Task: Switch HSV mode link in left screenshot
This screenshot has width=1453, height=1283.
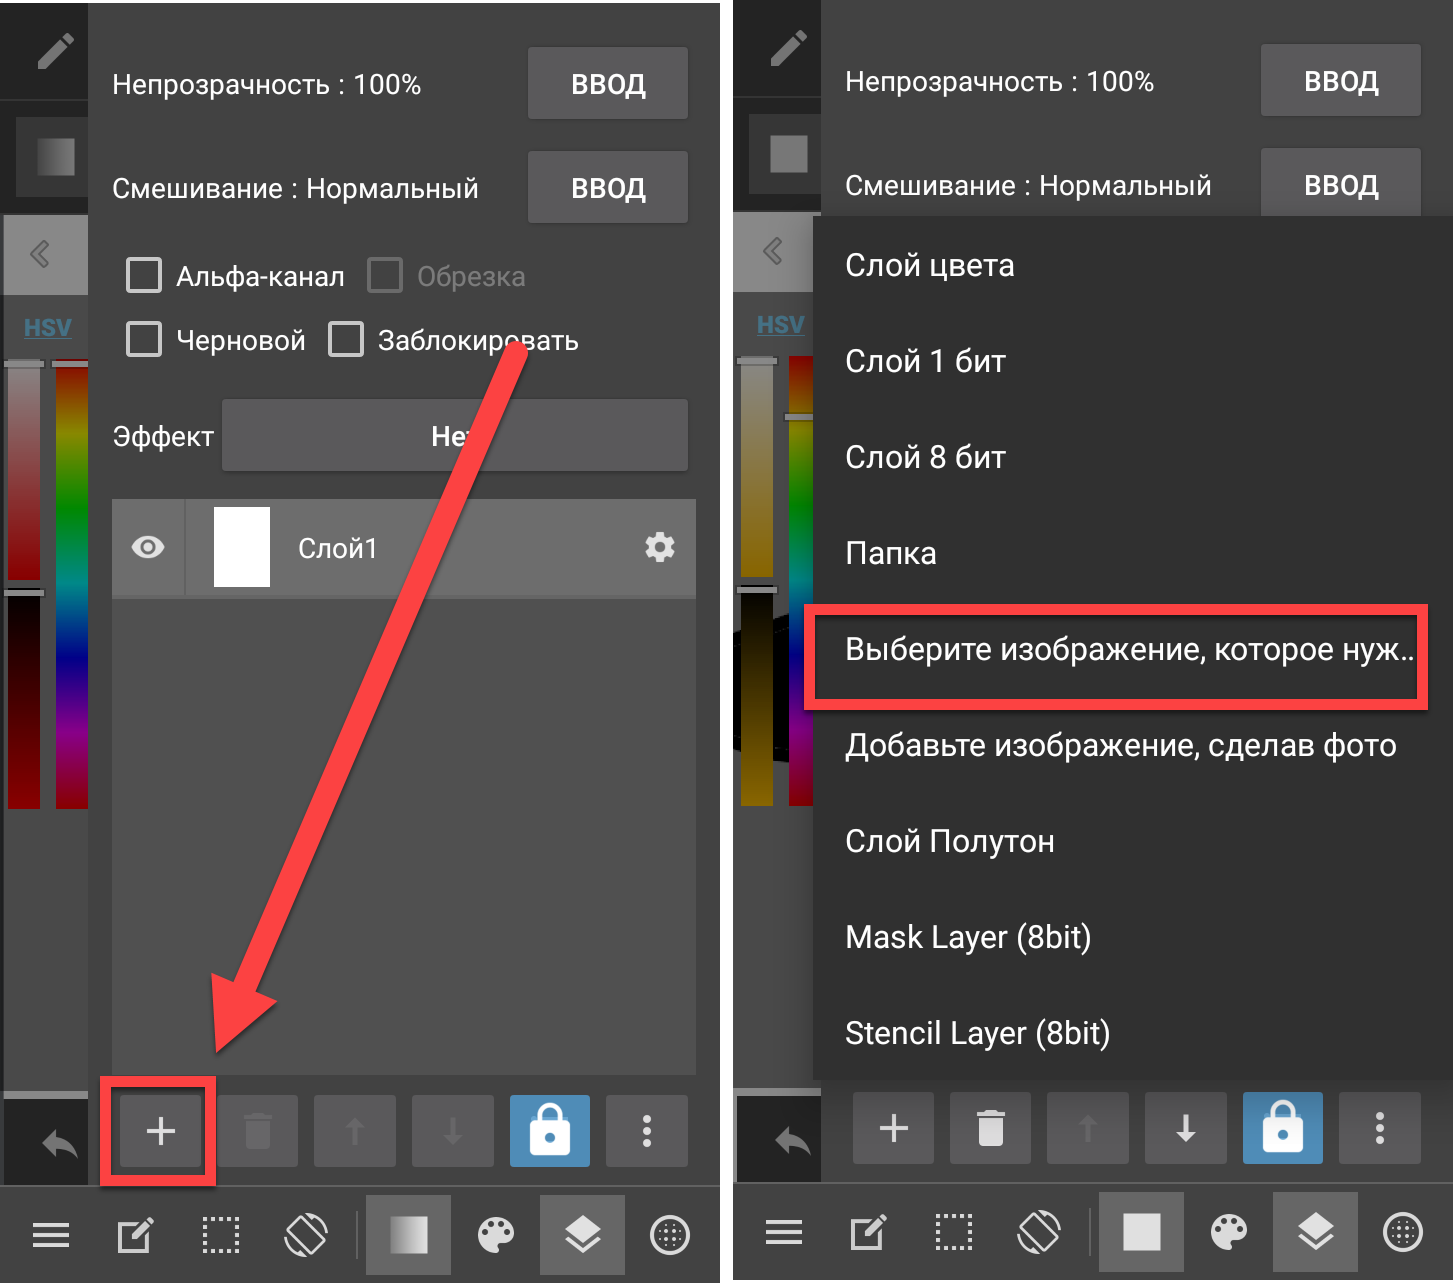Action: pyautogui.click(x=47, y=328)
